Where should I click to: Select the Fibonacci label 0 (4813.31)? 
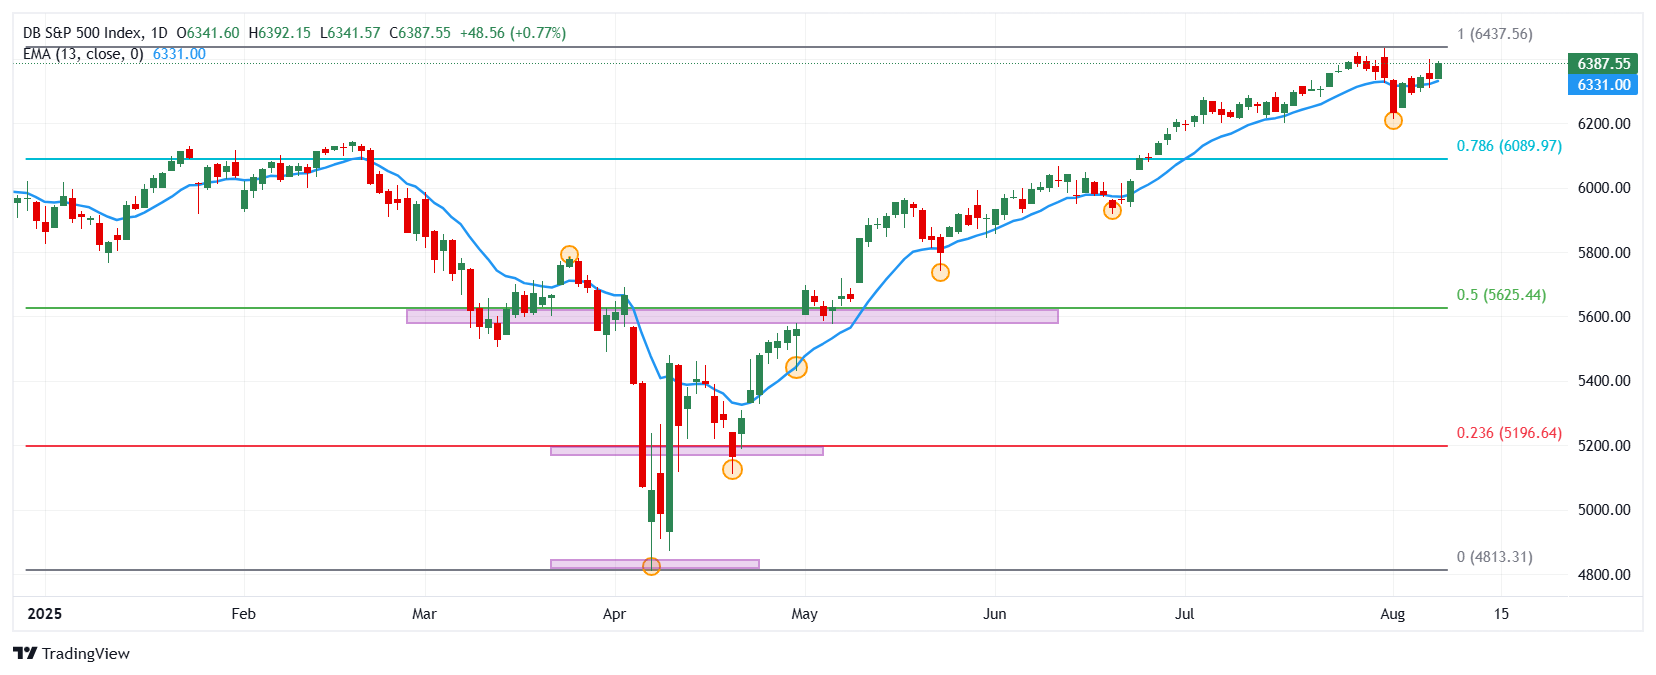coord(1494,557)
